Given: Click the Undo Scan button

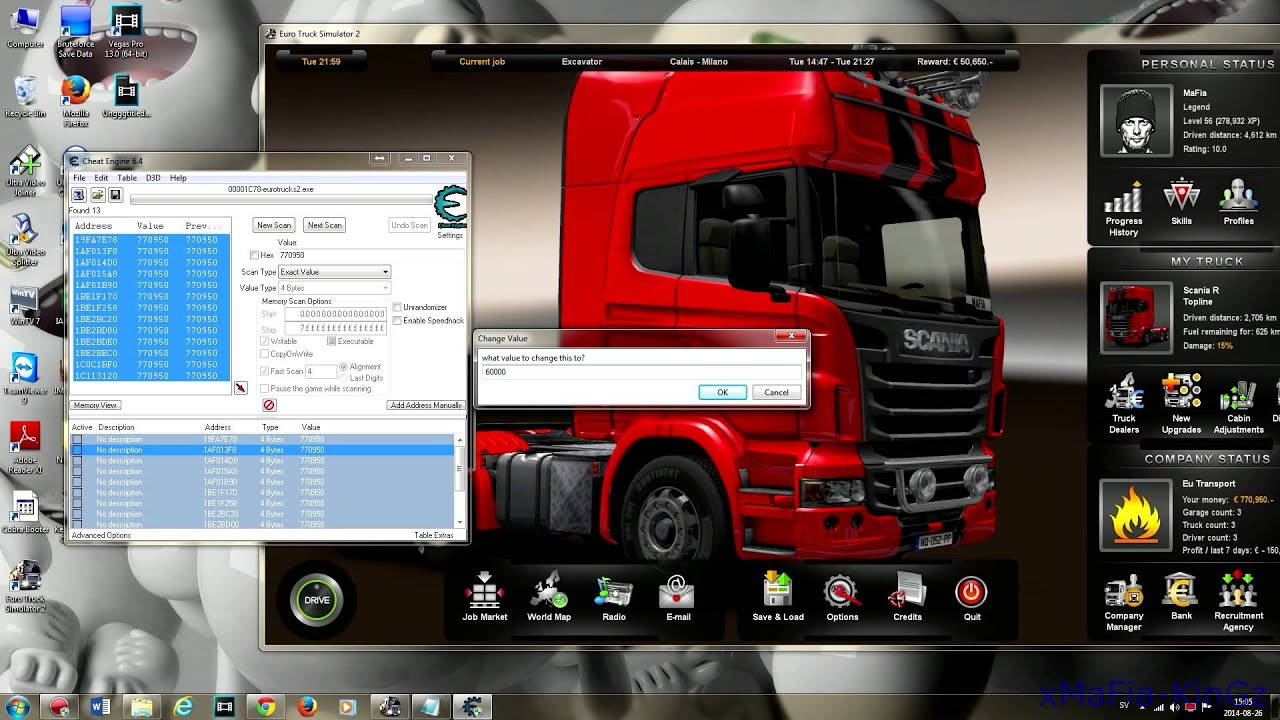Looking at the screenshot, I should click(409, 225).
